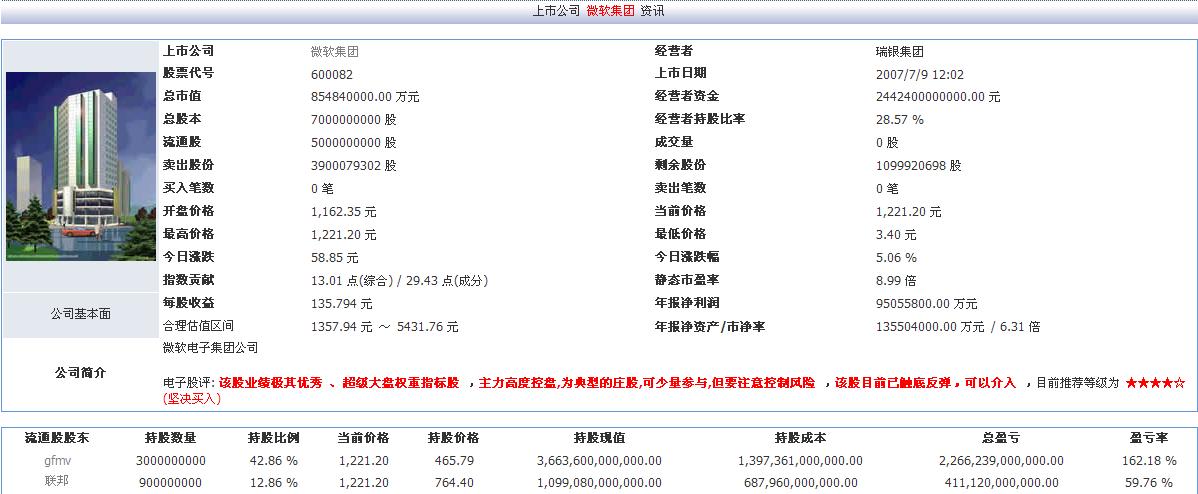
Task: Click 联邦 profit rate 59.76 %
Action: tap(1150, 483)
